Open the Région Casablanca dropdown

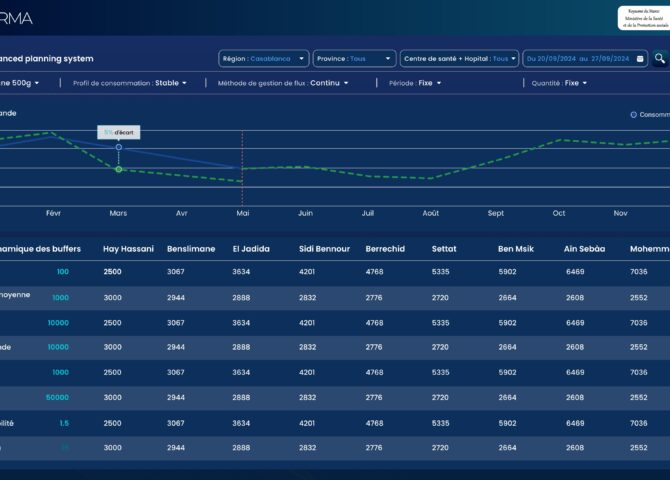[x=263, y=59]
